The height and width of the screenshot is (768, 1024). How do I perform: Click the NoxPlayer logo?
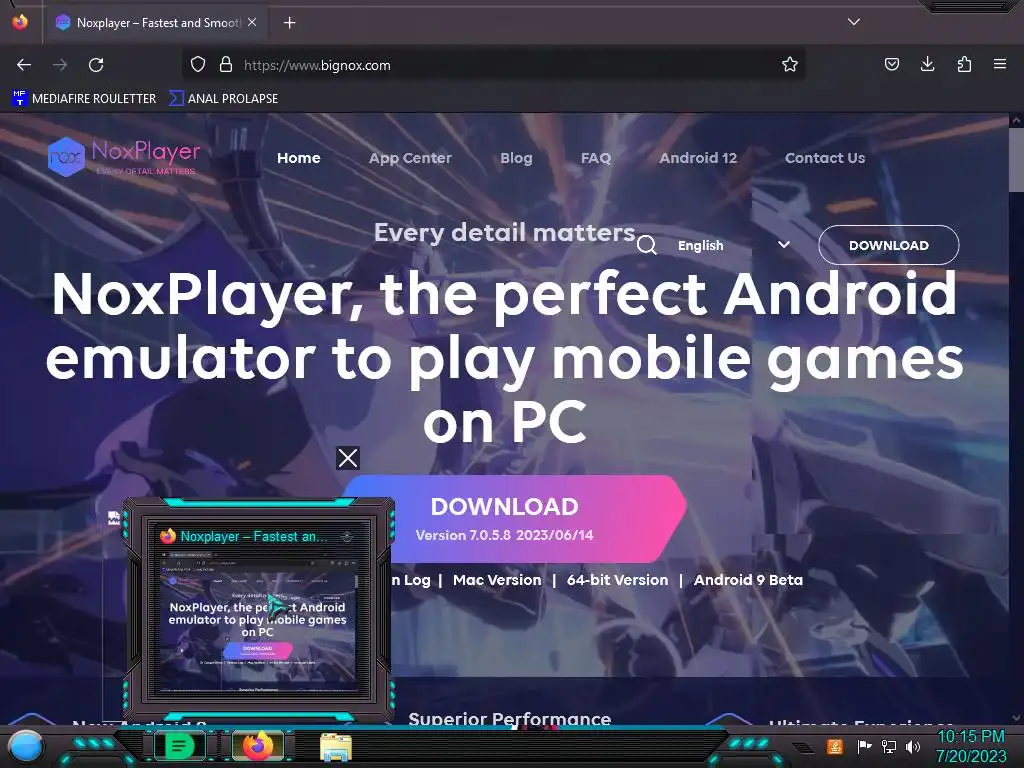click(124, 157)
